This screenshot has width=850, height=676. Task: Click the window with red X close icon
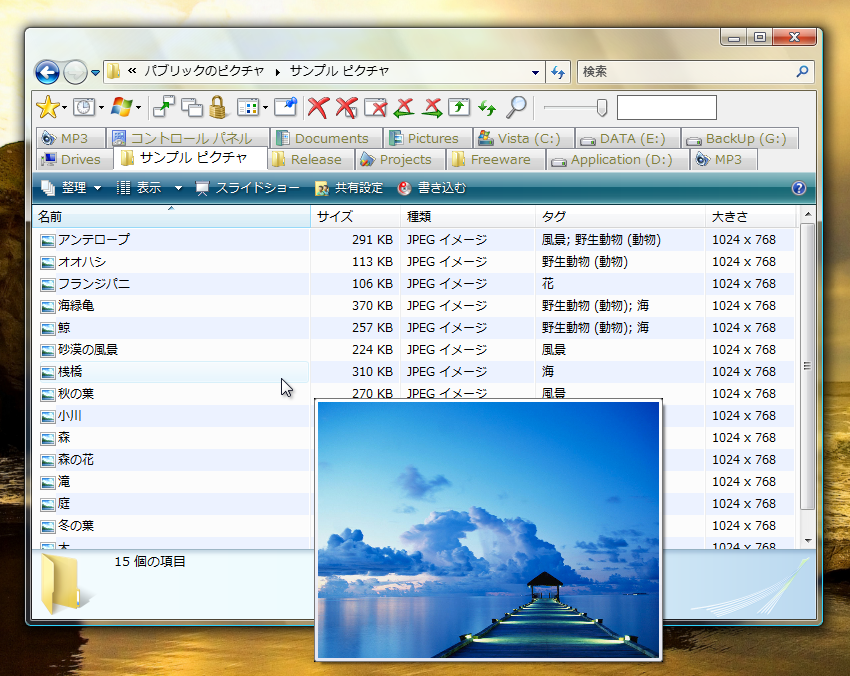pos(376,107)
